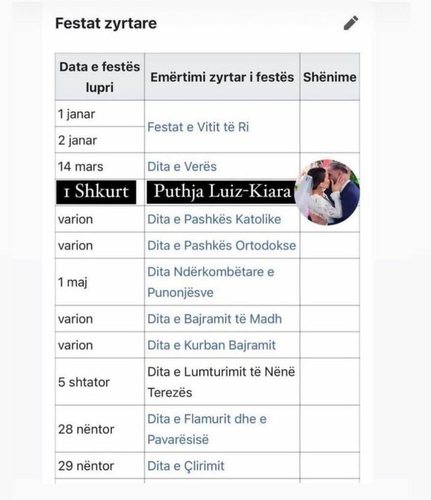Screen dimensions: 431x500
Task: Click the 1 Shkurt black label
Action: click(96, 192)
